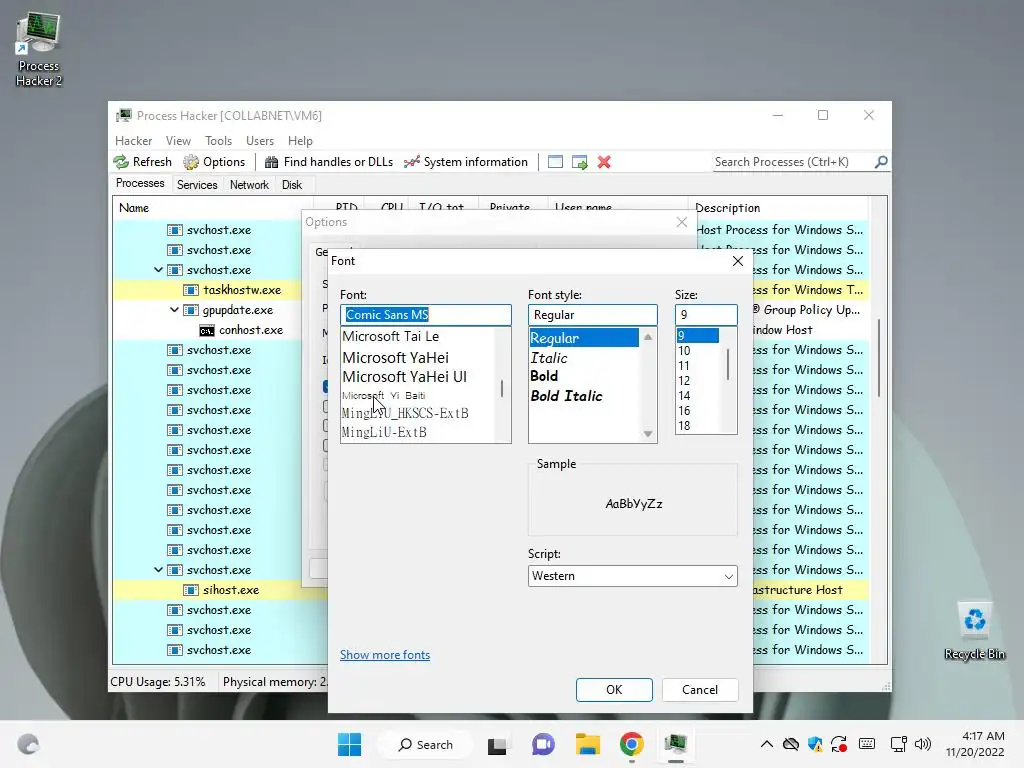This screenshot has height=768, width=1024.
Task: Collapse the svchost.exe parent of sihost.exe
Action: (x=158, y=570)
